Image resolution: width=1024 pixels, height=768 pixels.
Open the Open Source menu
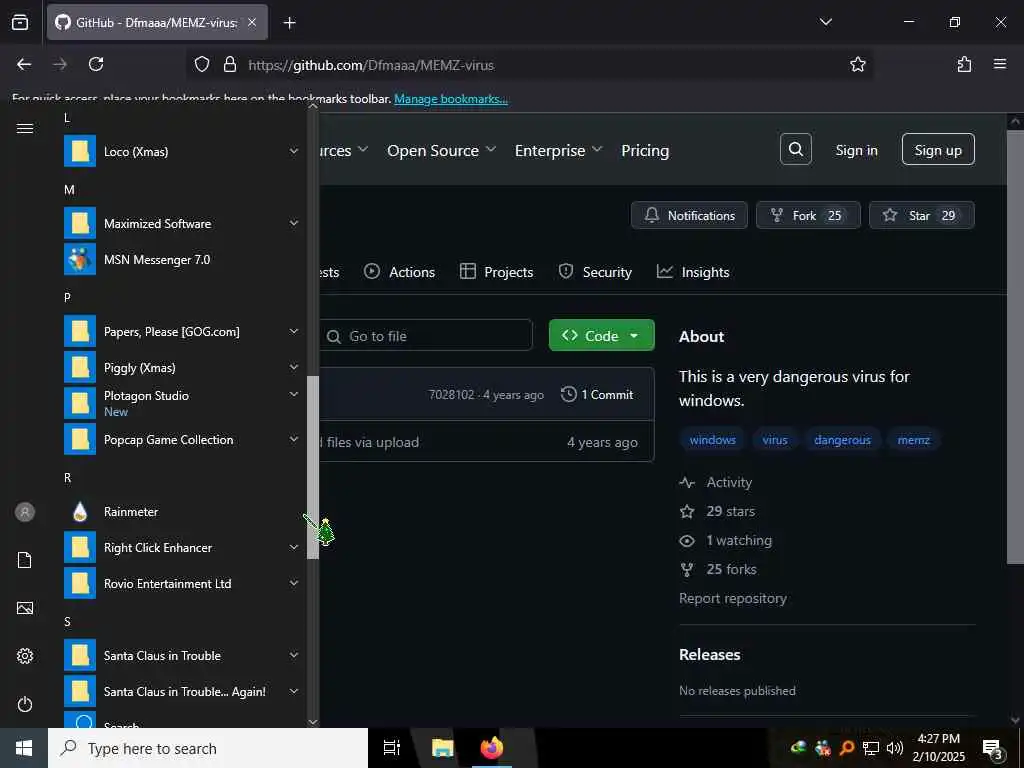click(441, 151)
